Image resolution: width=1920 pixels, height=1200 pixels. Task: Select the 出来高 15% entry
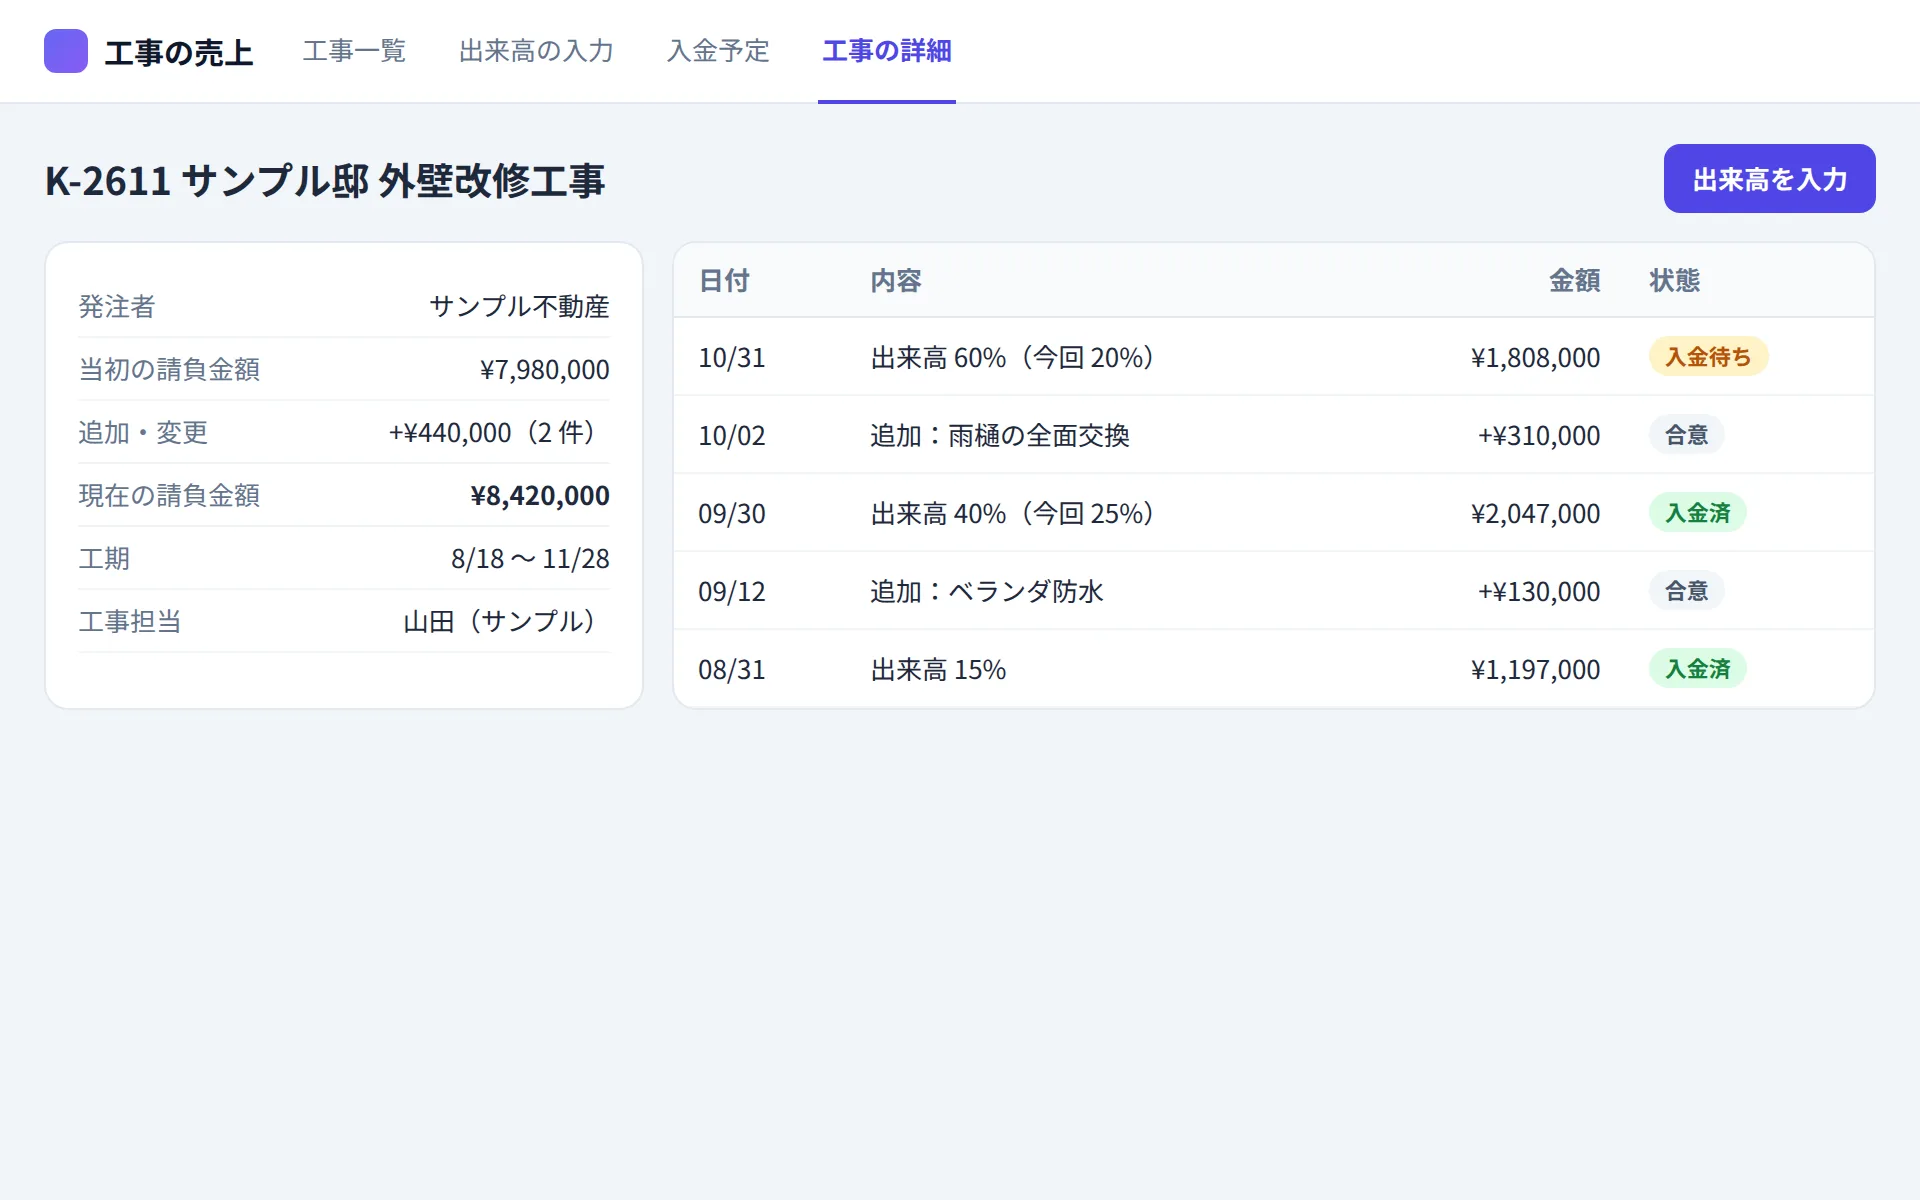click(x=938, y=669)
